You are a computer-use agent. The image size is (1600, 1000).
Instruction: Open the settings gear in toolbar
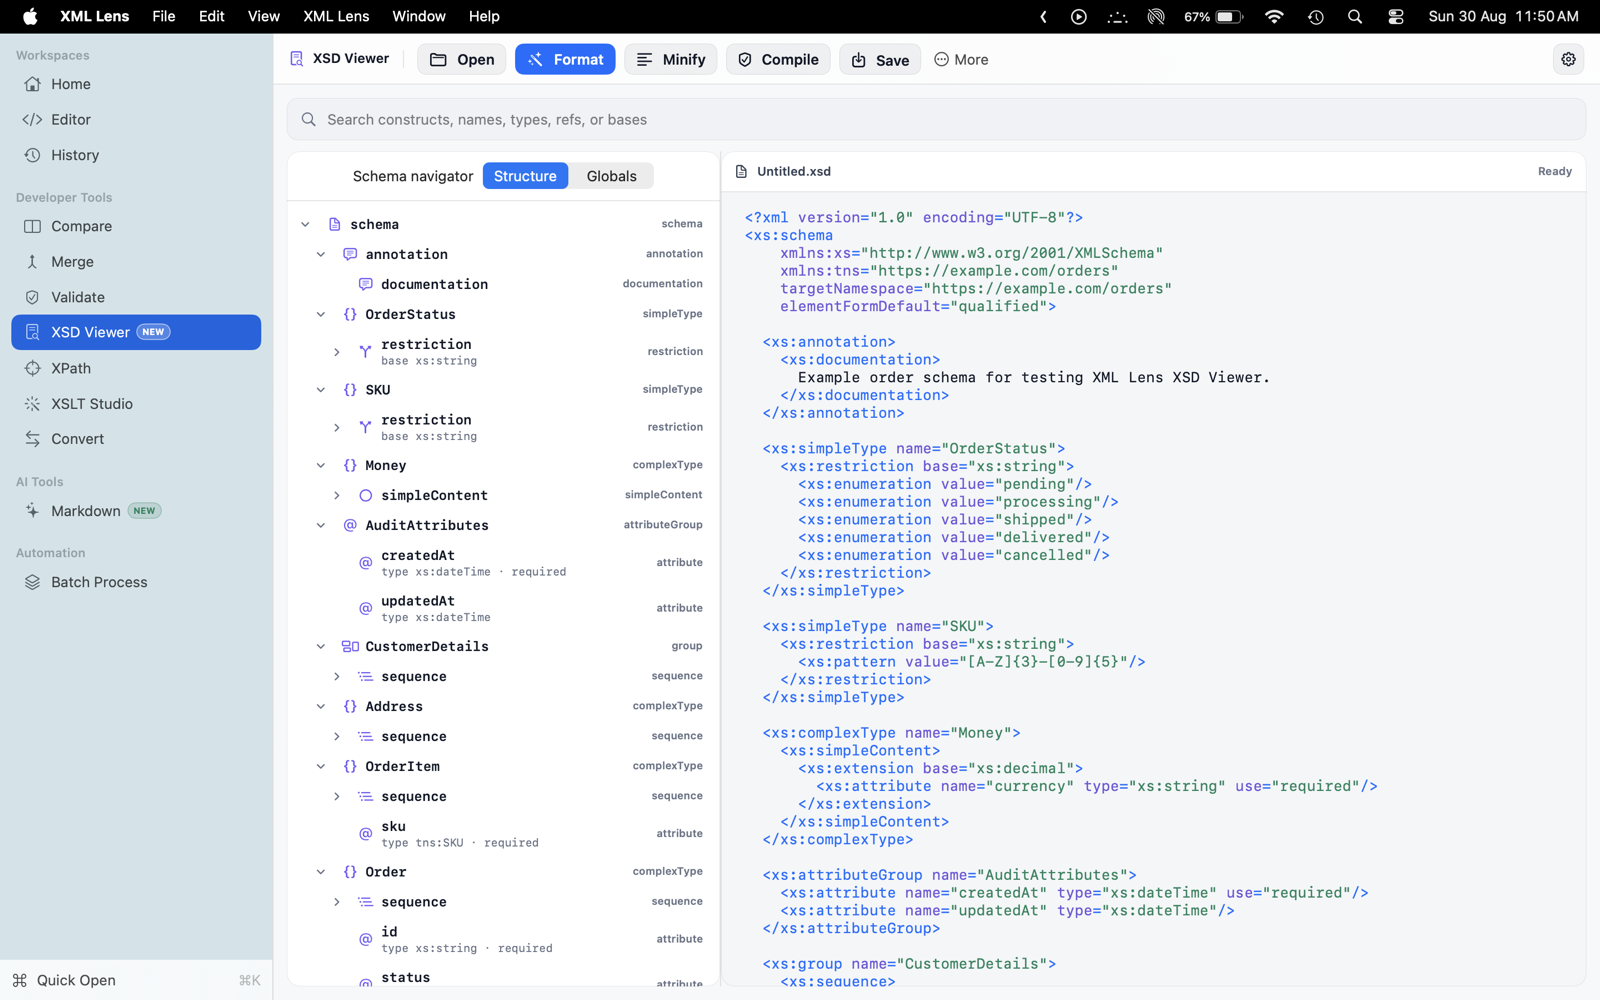pos(1568,59)
